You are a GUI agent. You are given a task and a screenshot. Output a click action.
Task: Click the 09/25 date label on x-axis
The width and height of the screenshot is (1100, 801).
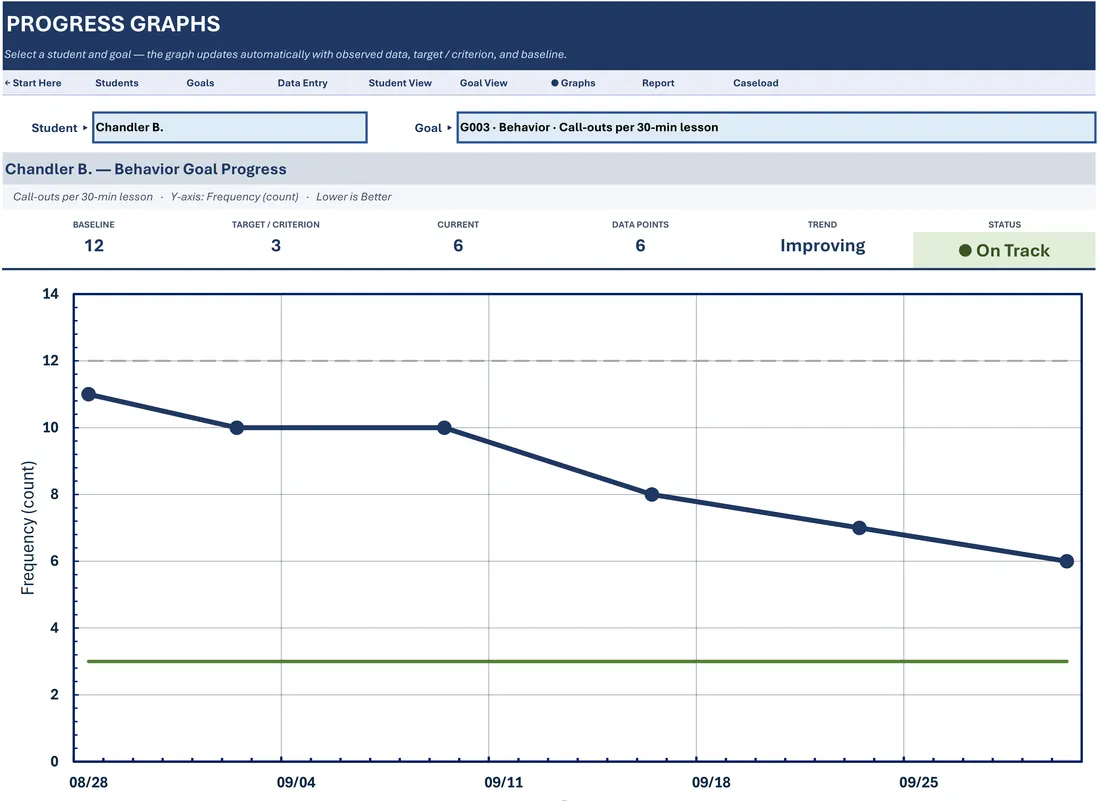click(x=918, y=782)
